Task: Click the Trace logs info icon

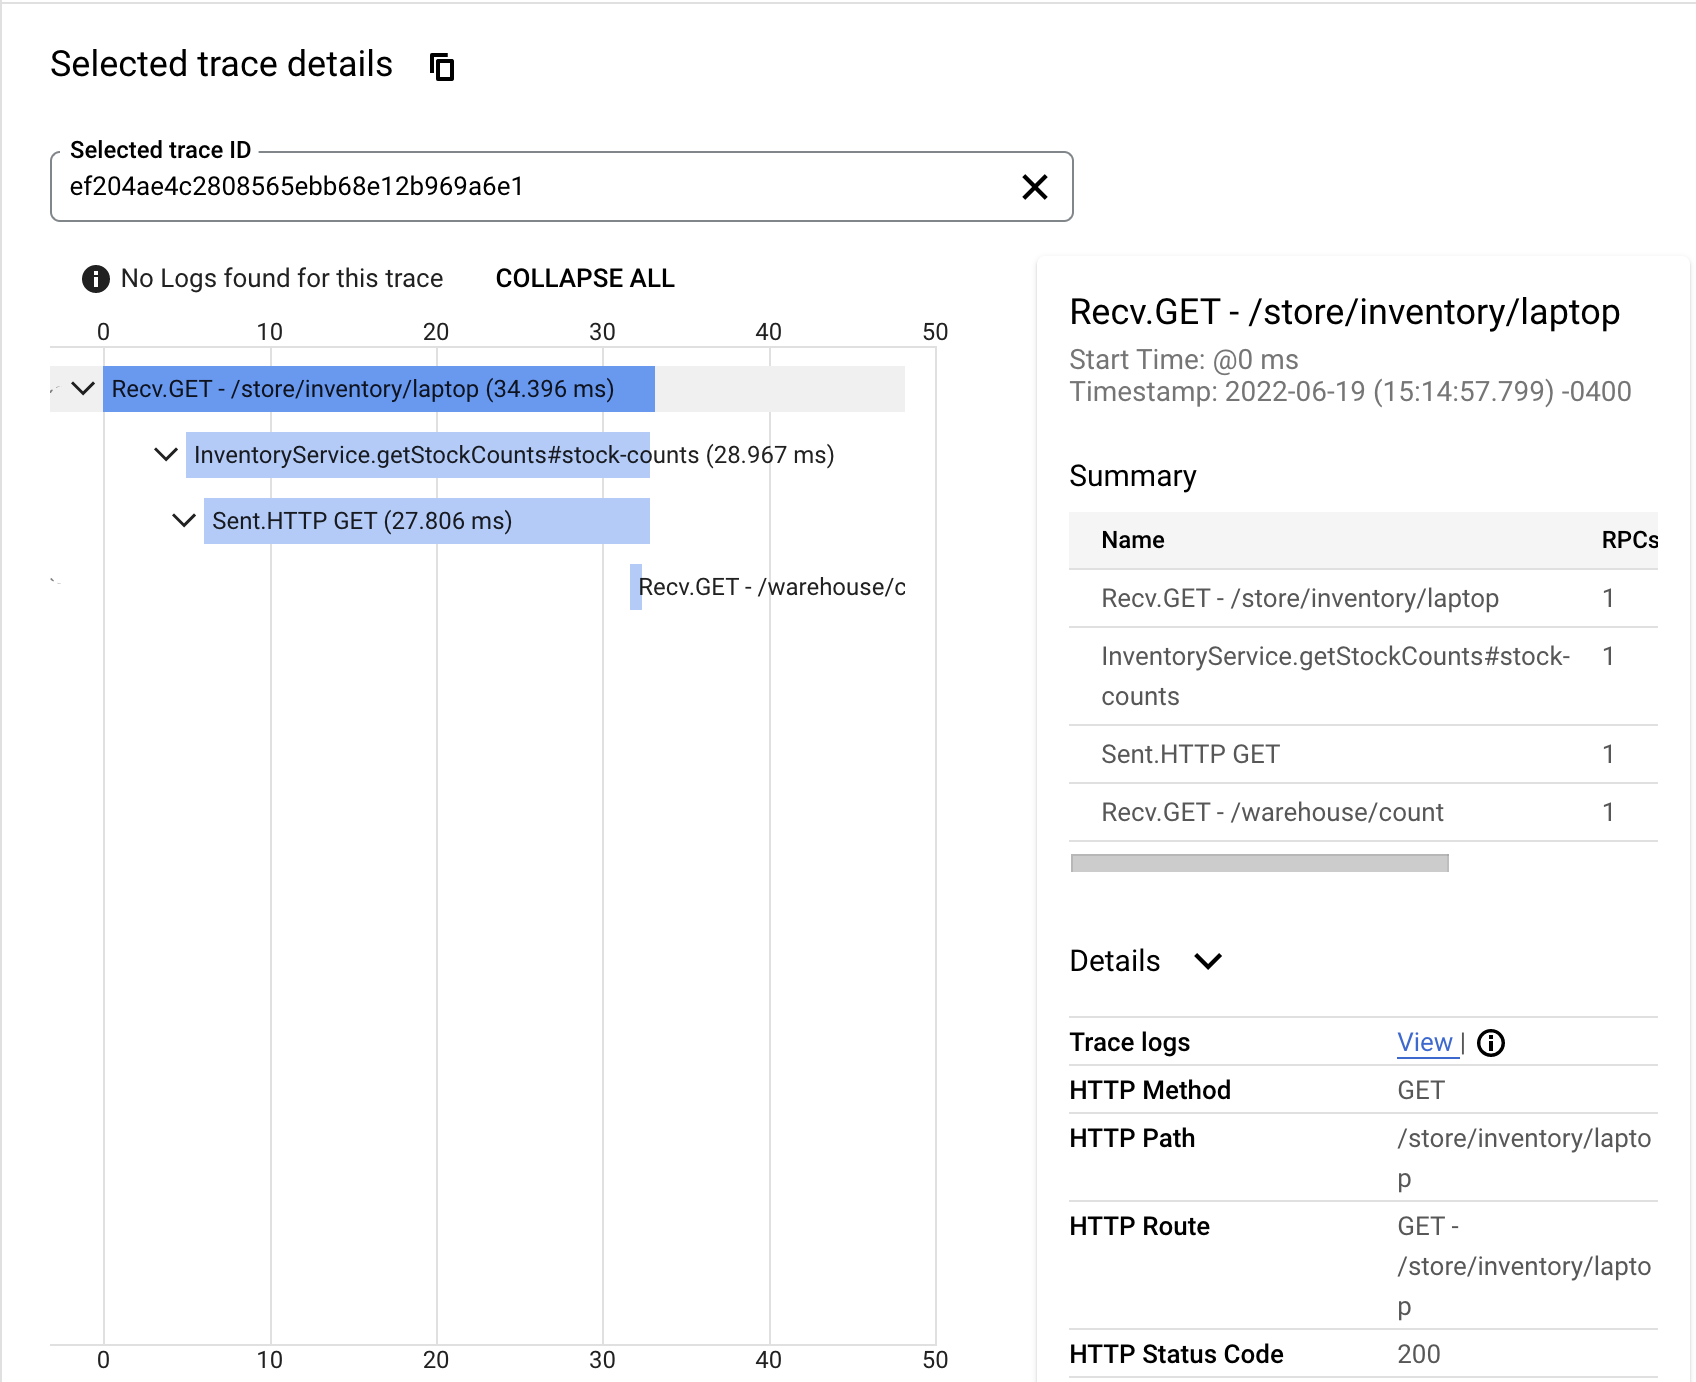Action: pyautogui.click(x=1491, y=1043)
